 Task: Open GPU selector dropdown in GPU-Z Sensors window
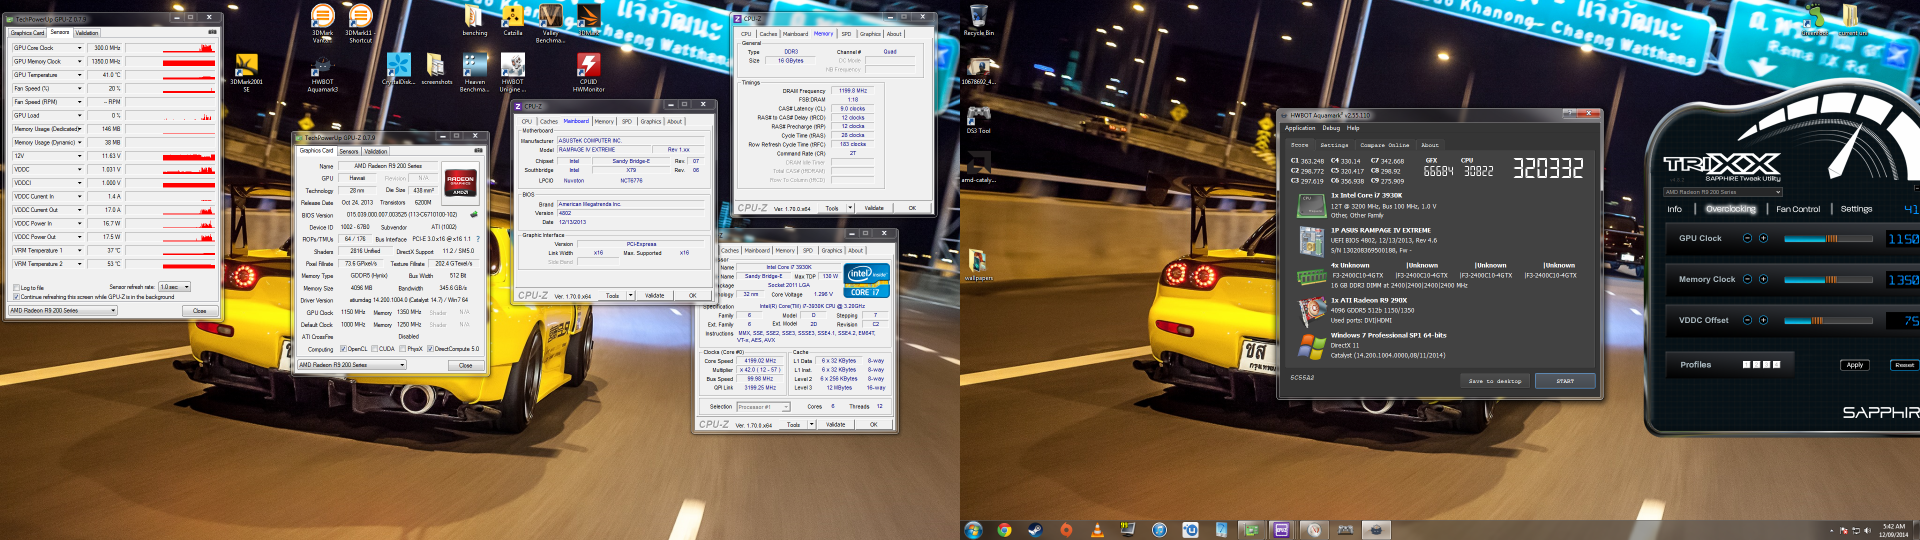(x=63, y=311)
